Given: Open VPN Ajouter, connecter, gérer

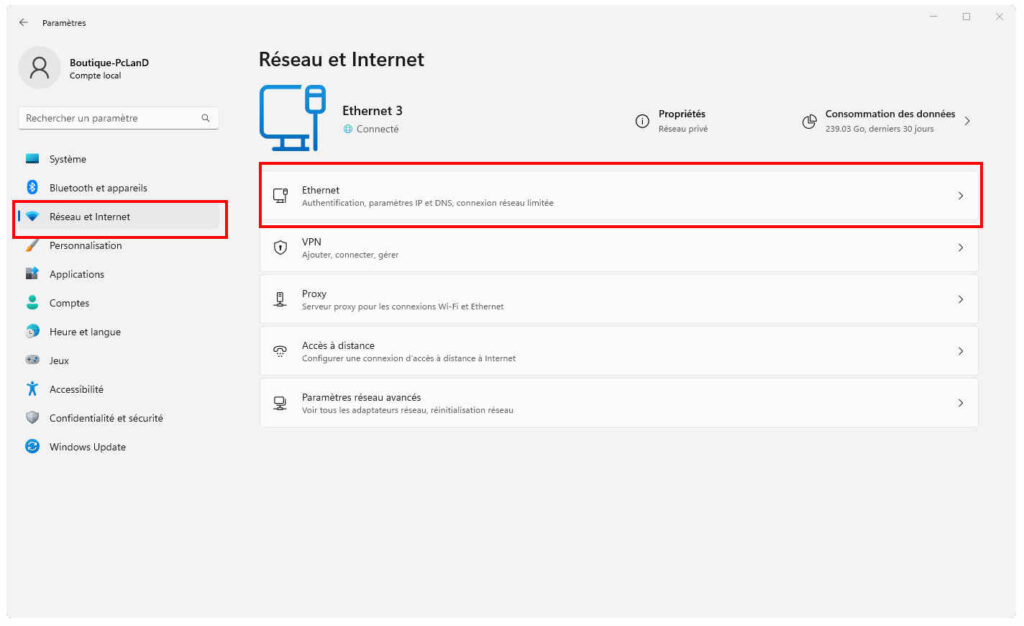Looking at the screenshot, I should (619, 247).
